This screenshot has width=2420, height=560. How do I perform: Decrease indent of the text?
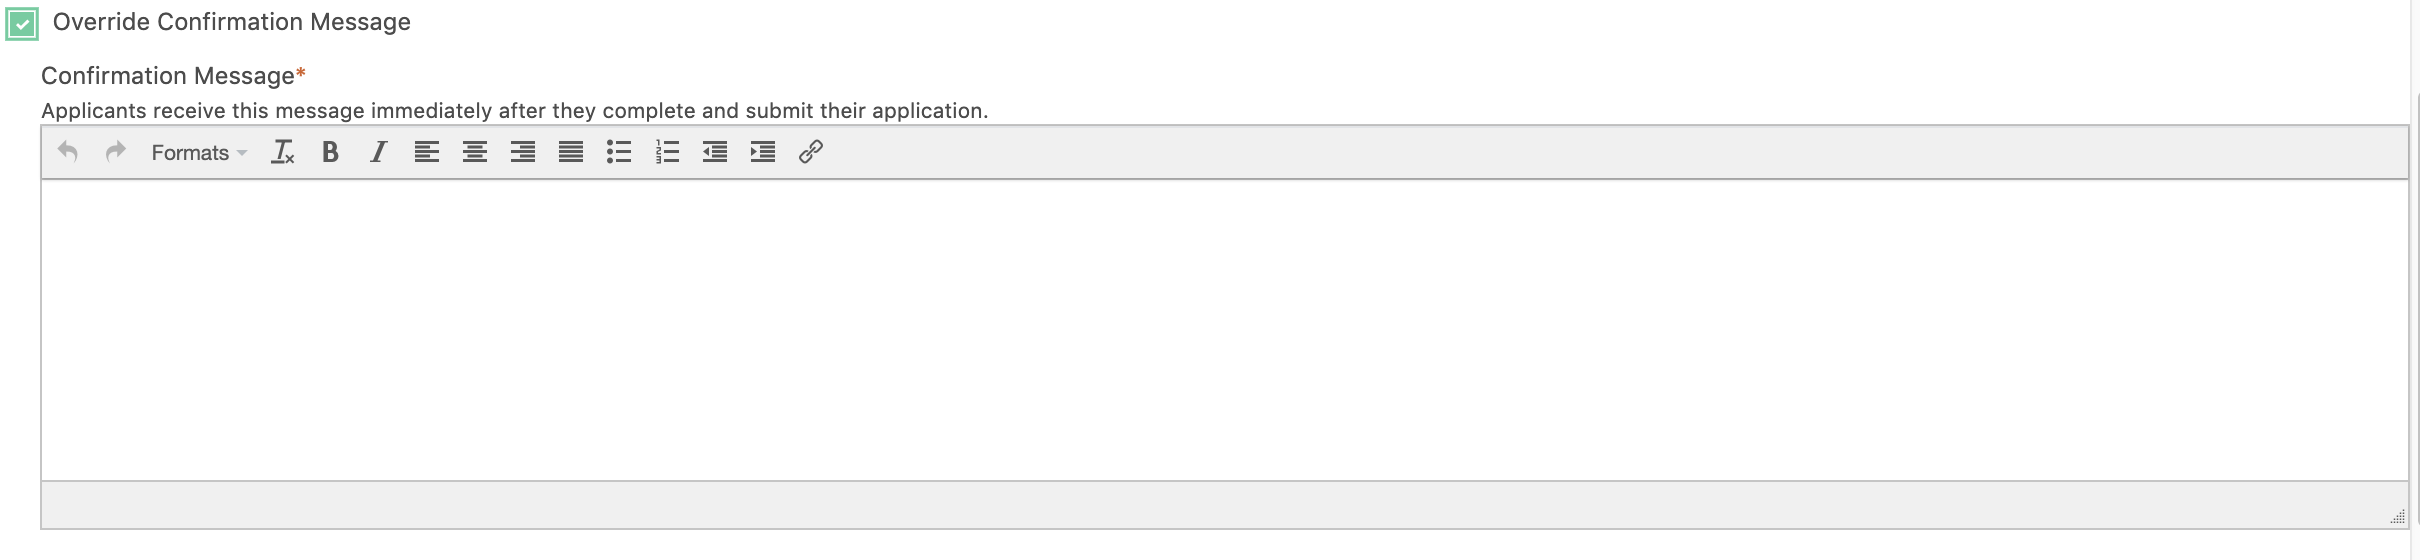[715, 152]
